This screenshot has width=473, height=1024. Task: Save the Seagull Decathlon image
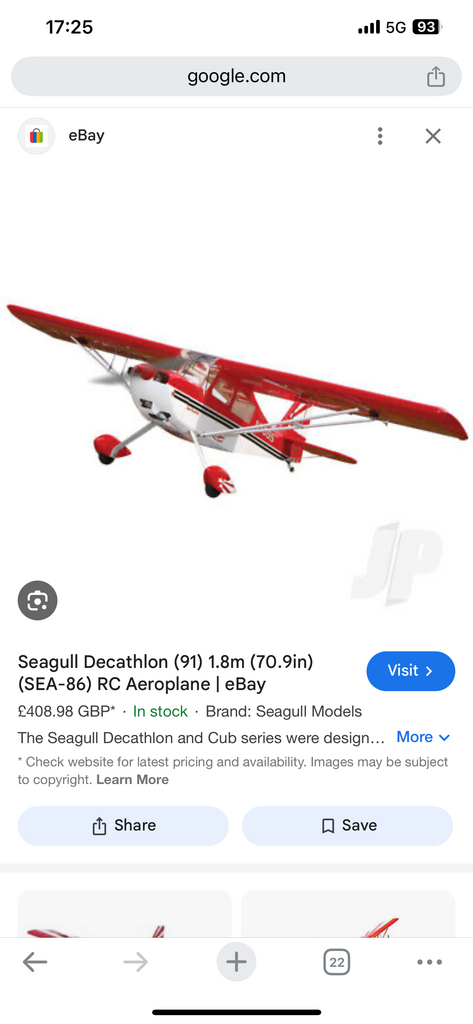click(x=348, y=825)
